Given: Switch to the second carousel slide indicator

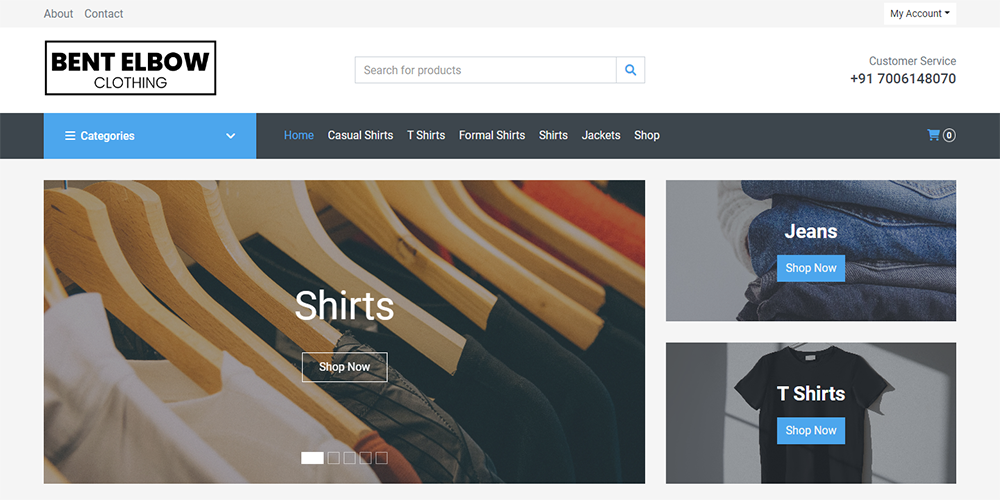Looking at the screenshot, I should 334,458.
